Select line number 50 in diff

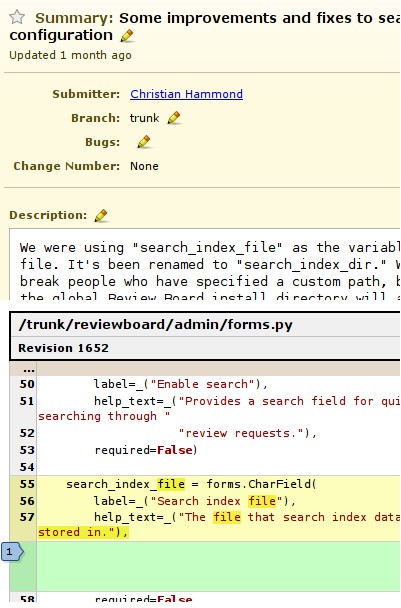coord(27,384)
